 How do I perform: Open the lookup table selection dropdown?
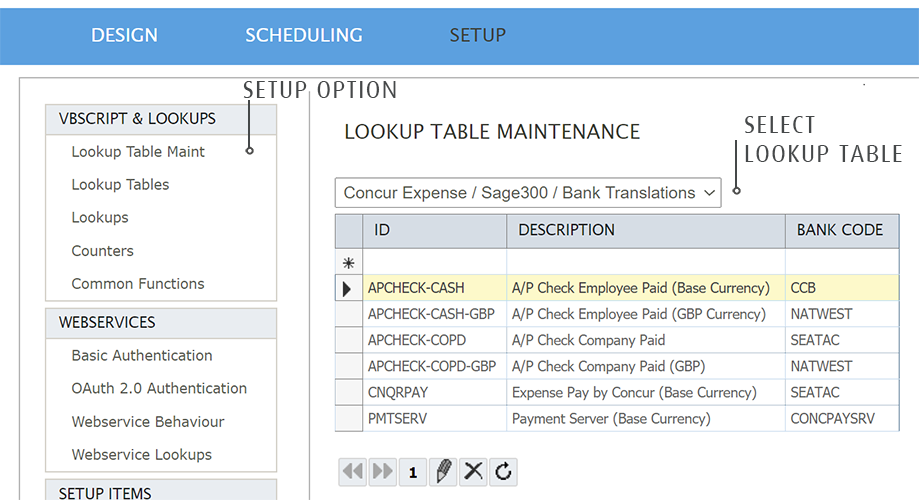[528, 193]
